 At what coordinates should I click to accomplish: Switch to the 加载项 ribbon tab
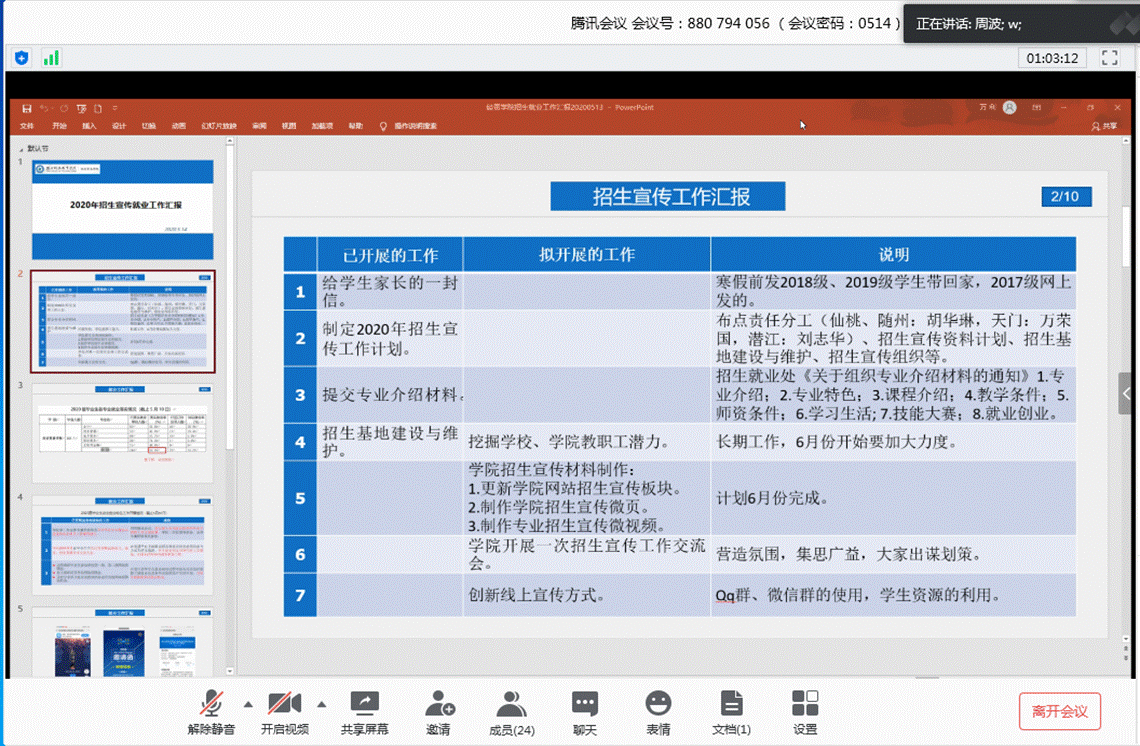322,126
